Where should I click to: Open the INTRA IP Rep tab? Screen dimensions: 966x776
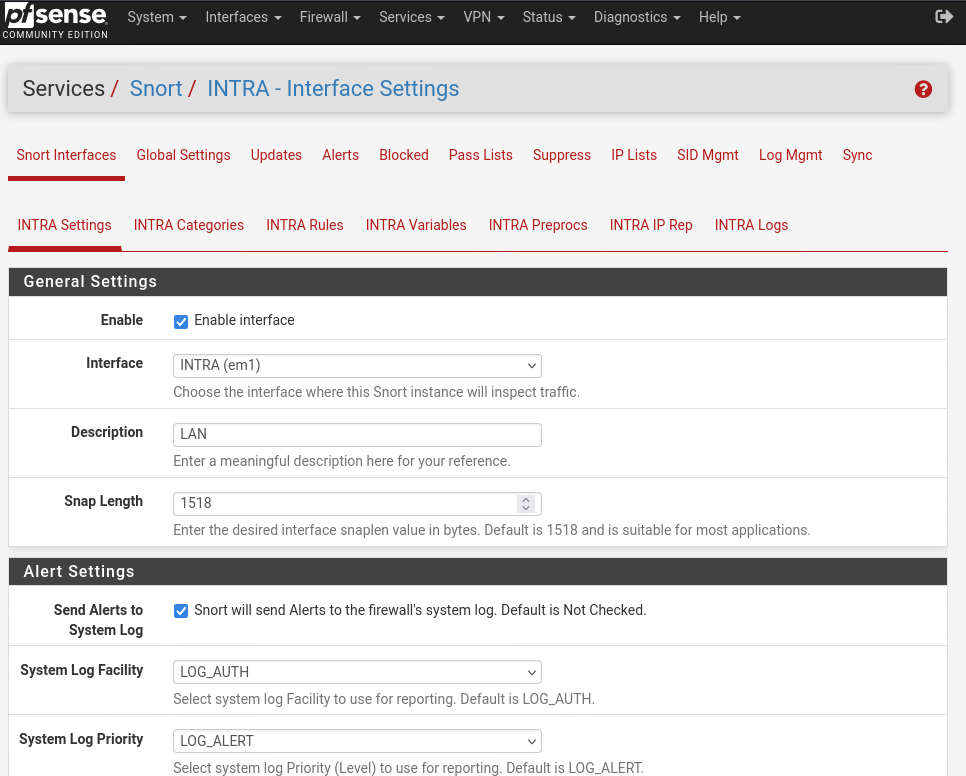(x=651, y=225)
